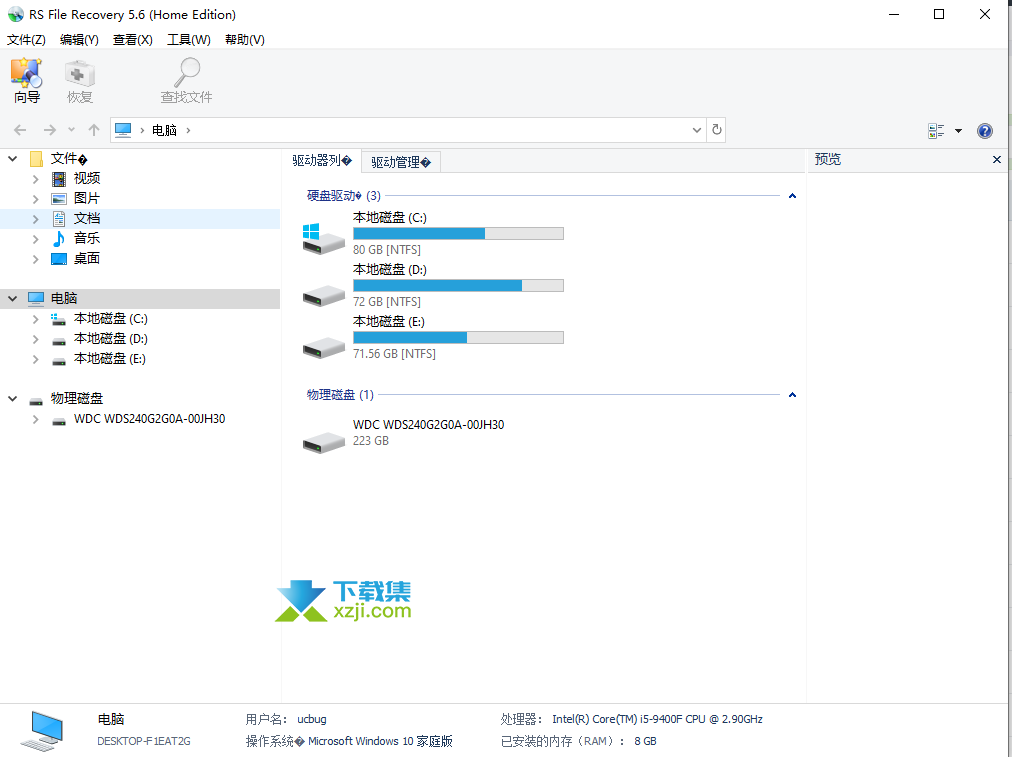
Task: Click the large computer icon in status bar
Action: coord(42,731)
